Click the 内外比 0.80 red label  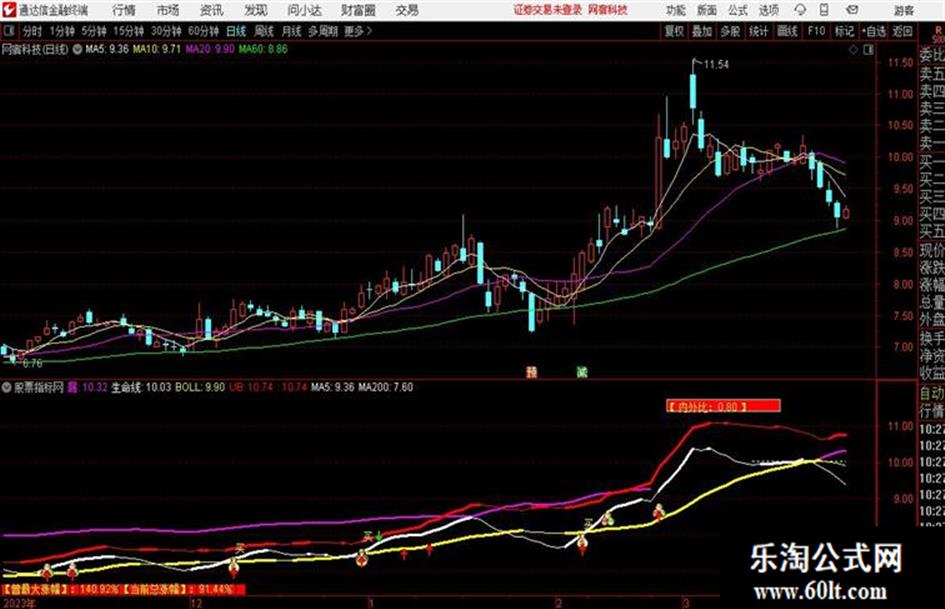point(723,406)
